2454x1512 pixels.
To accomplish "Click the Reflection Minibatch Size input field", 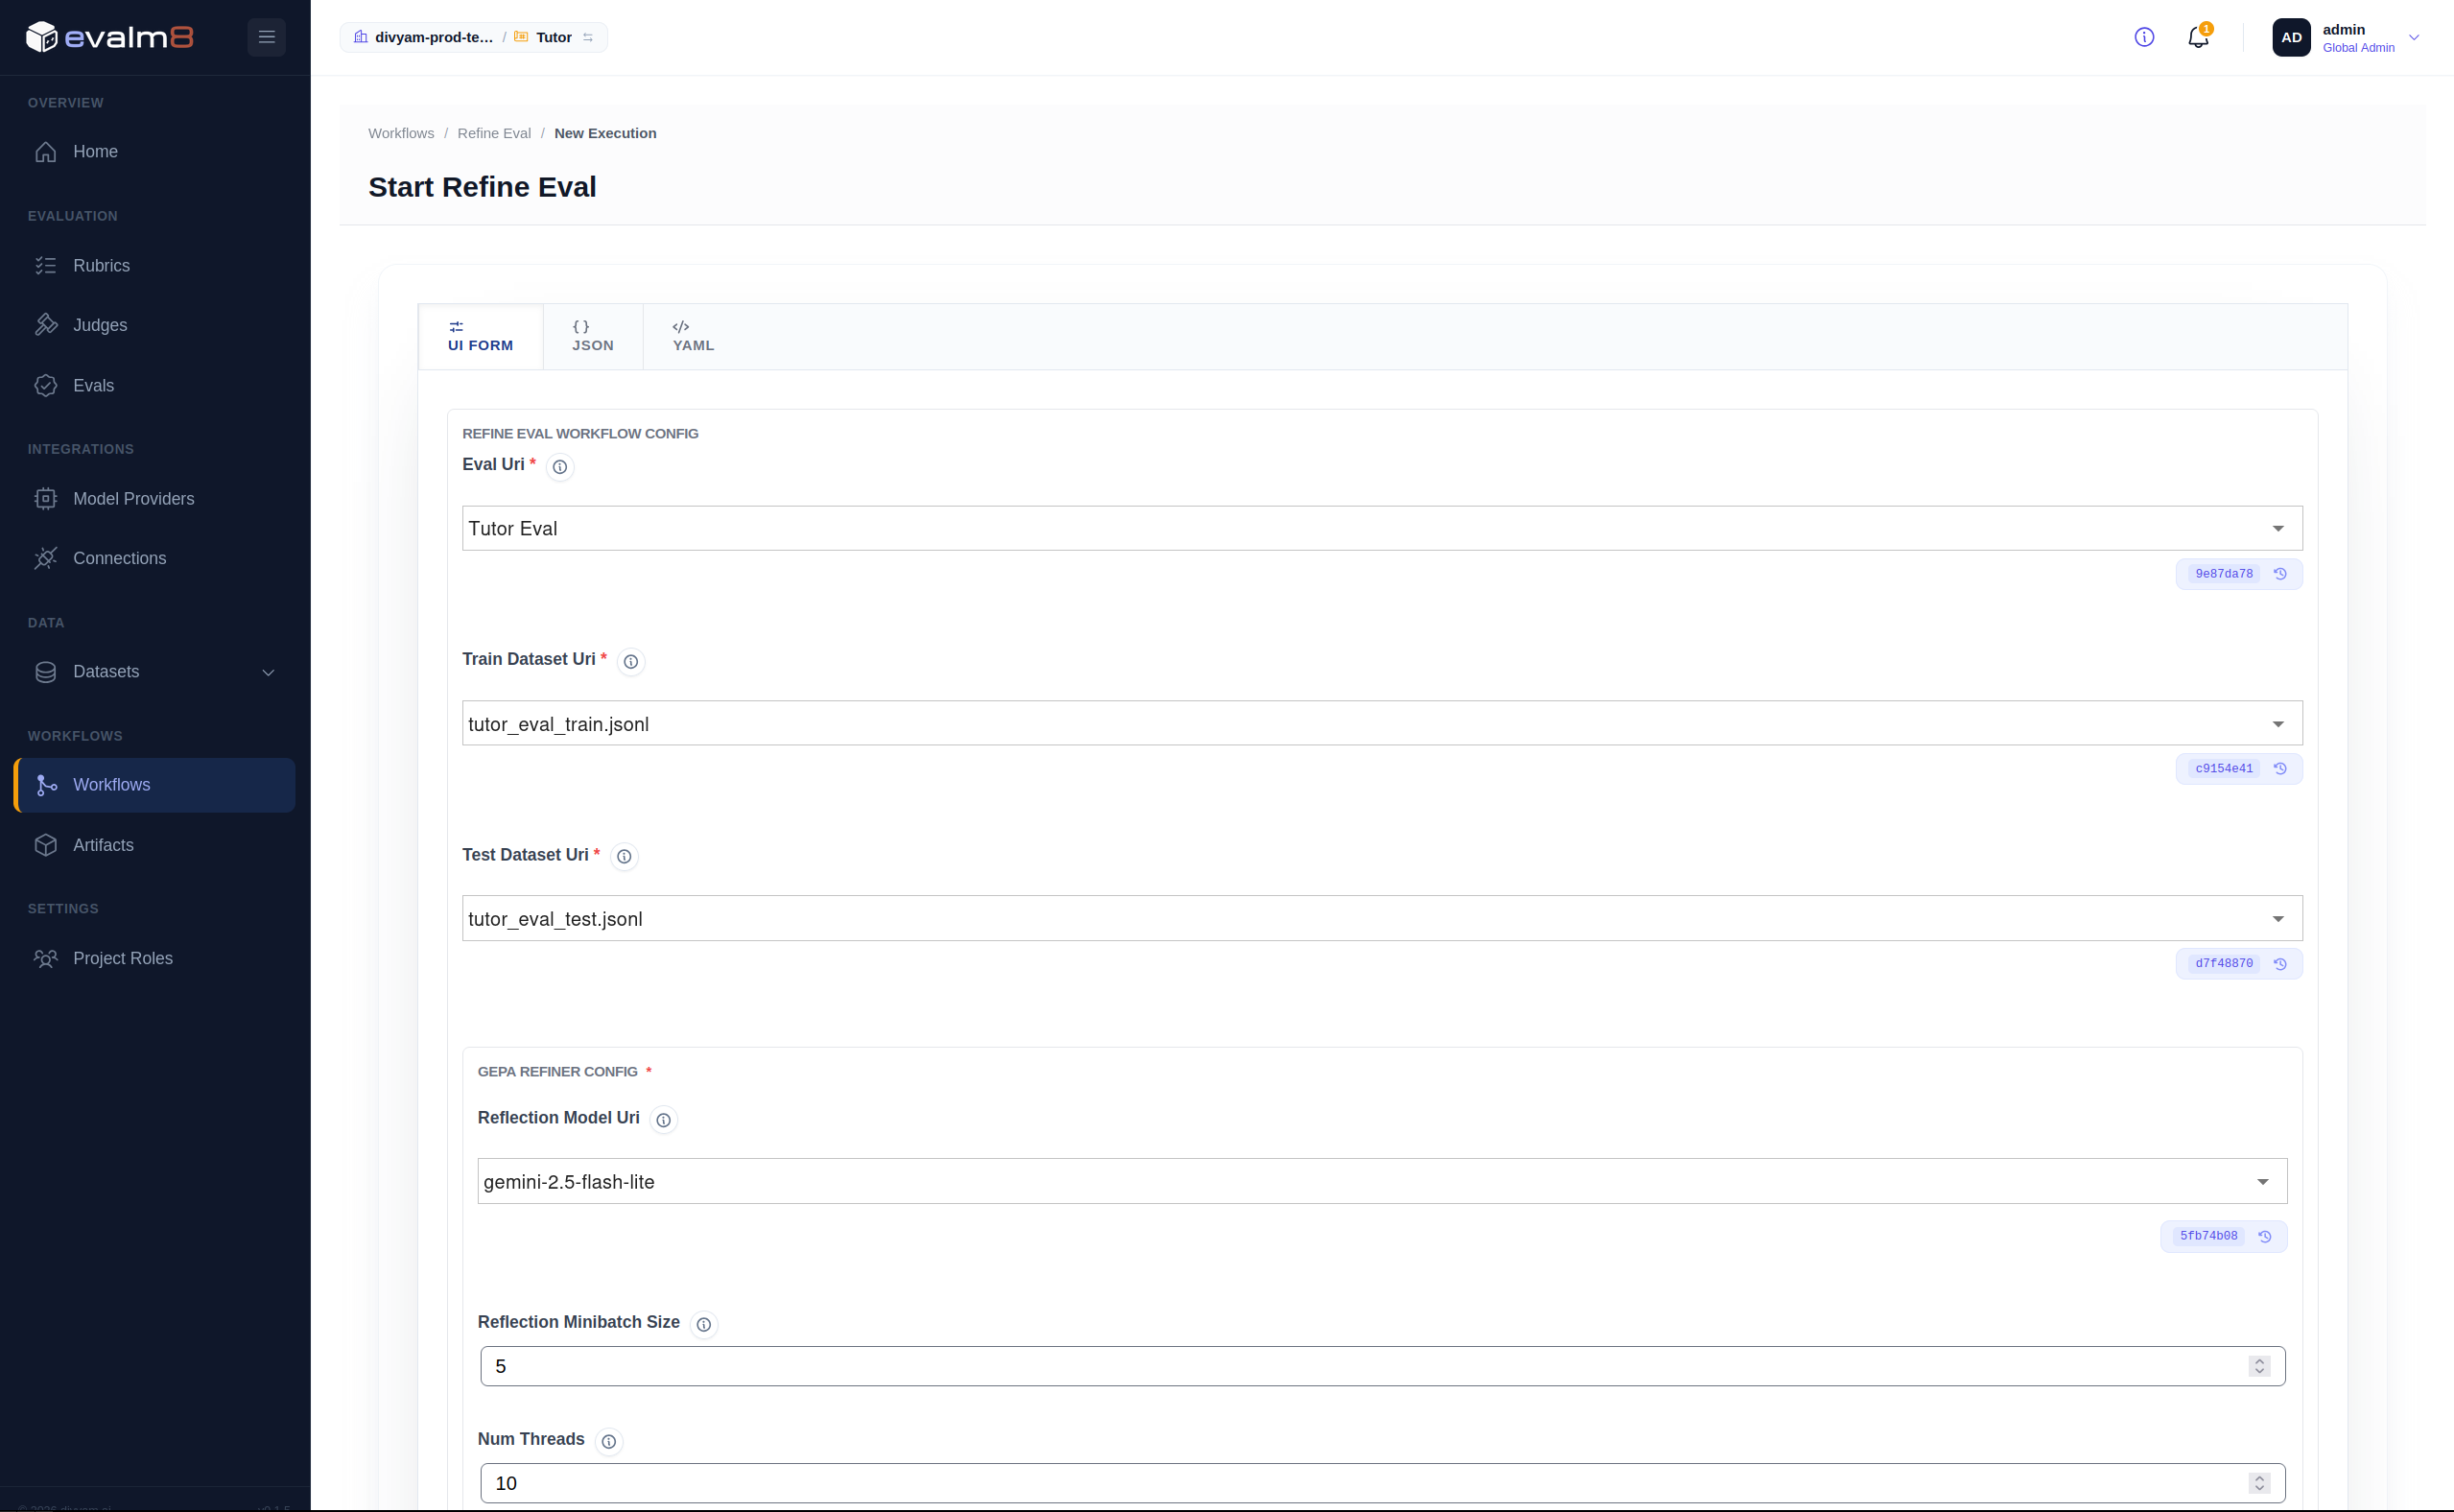I will [1382, 1366].
